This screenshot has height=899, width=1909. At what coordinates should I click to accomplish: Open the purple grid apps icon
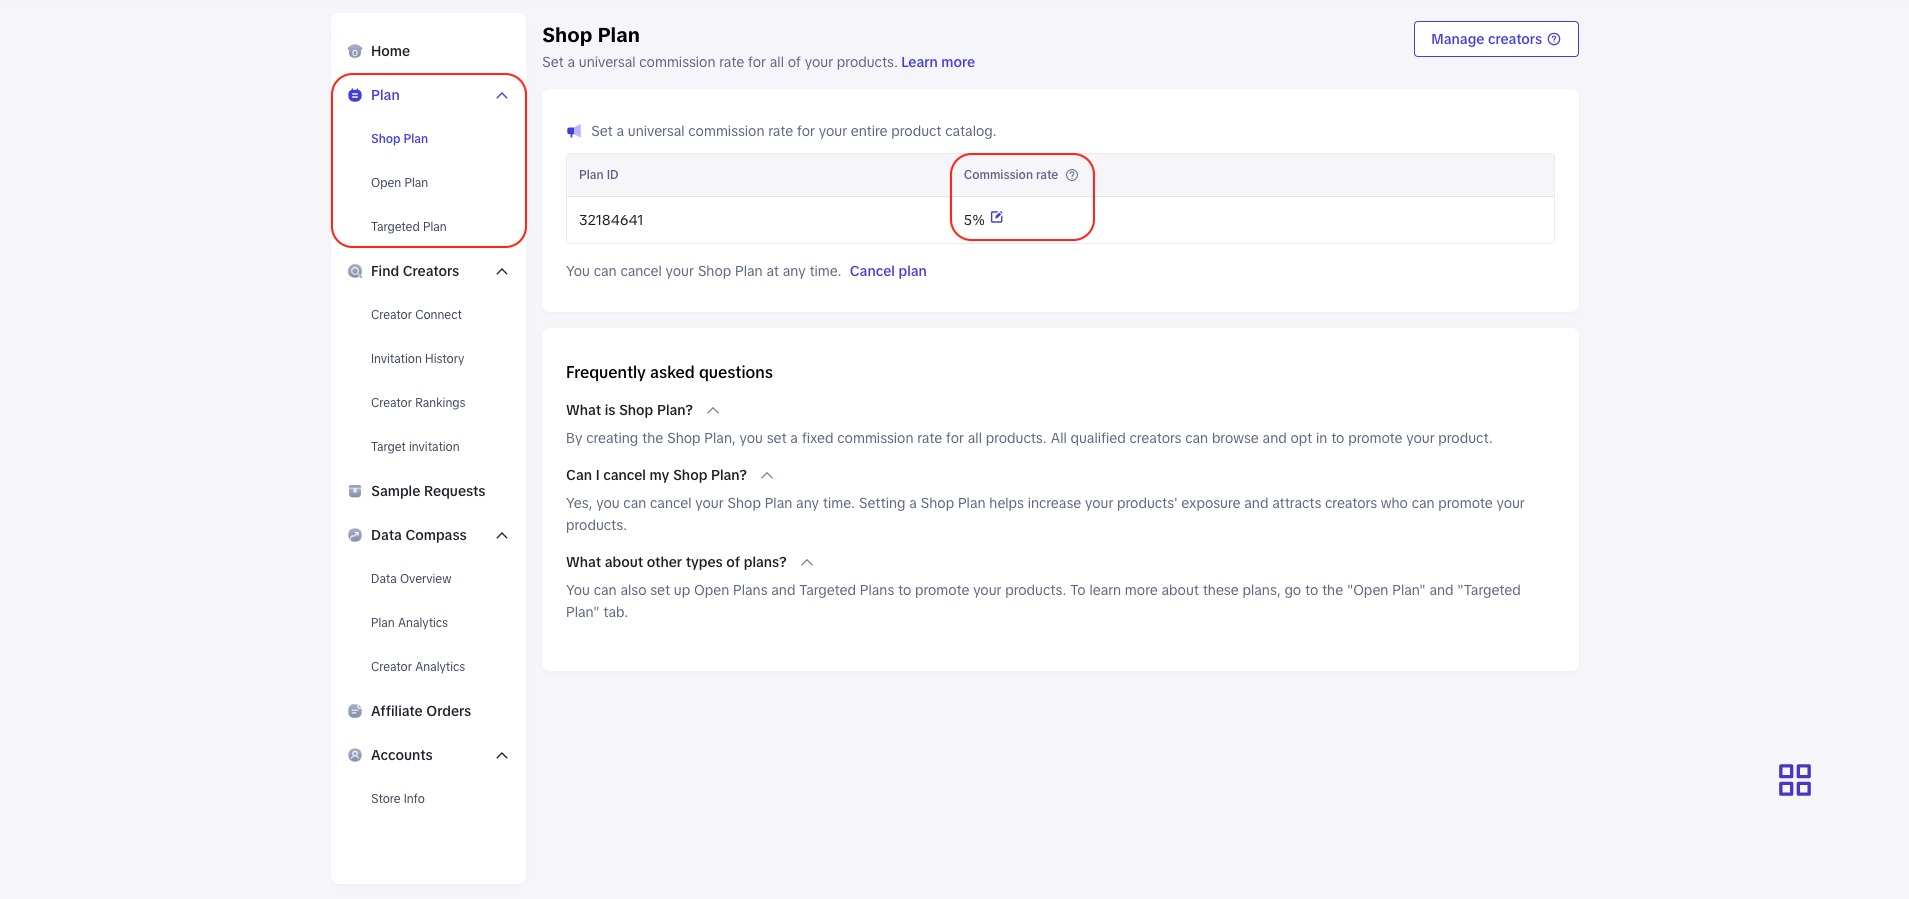pos(1794,780)
